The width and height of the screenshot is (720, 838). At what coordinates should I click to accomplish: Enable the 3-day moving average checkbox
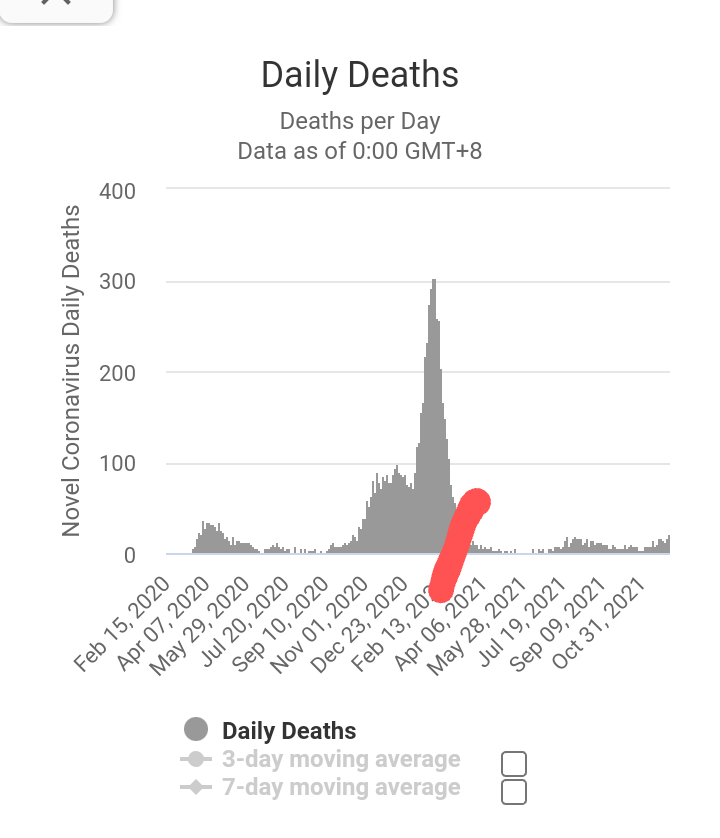[514, 765]
